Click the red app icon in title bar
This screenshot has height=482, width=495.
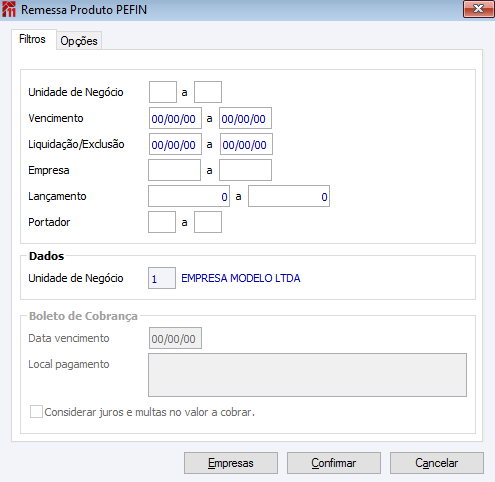9,9
